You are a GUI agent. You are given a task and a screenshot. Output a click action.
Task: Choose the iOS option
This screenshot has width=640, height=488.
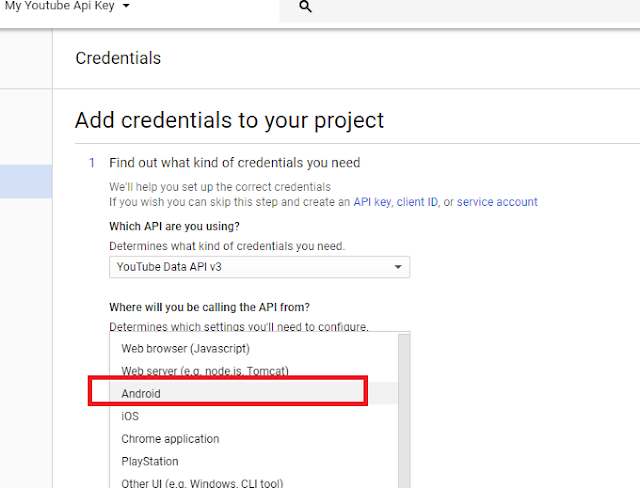[130, 416]
